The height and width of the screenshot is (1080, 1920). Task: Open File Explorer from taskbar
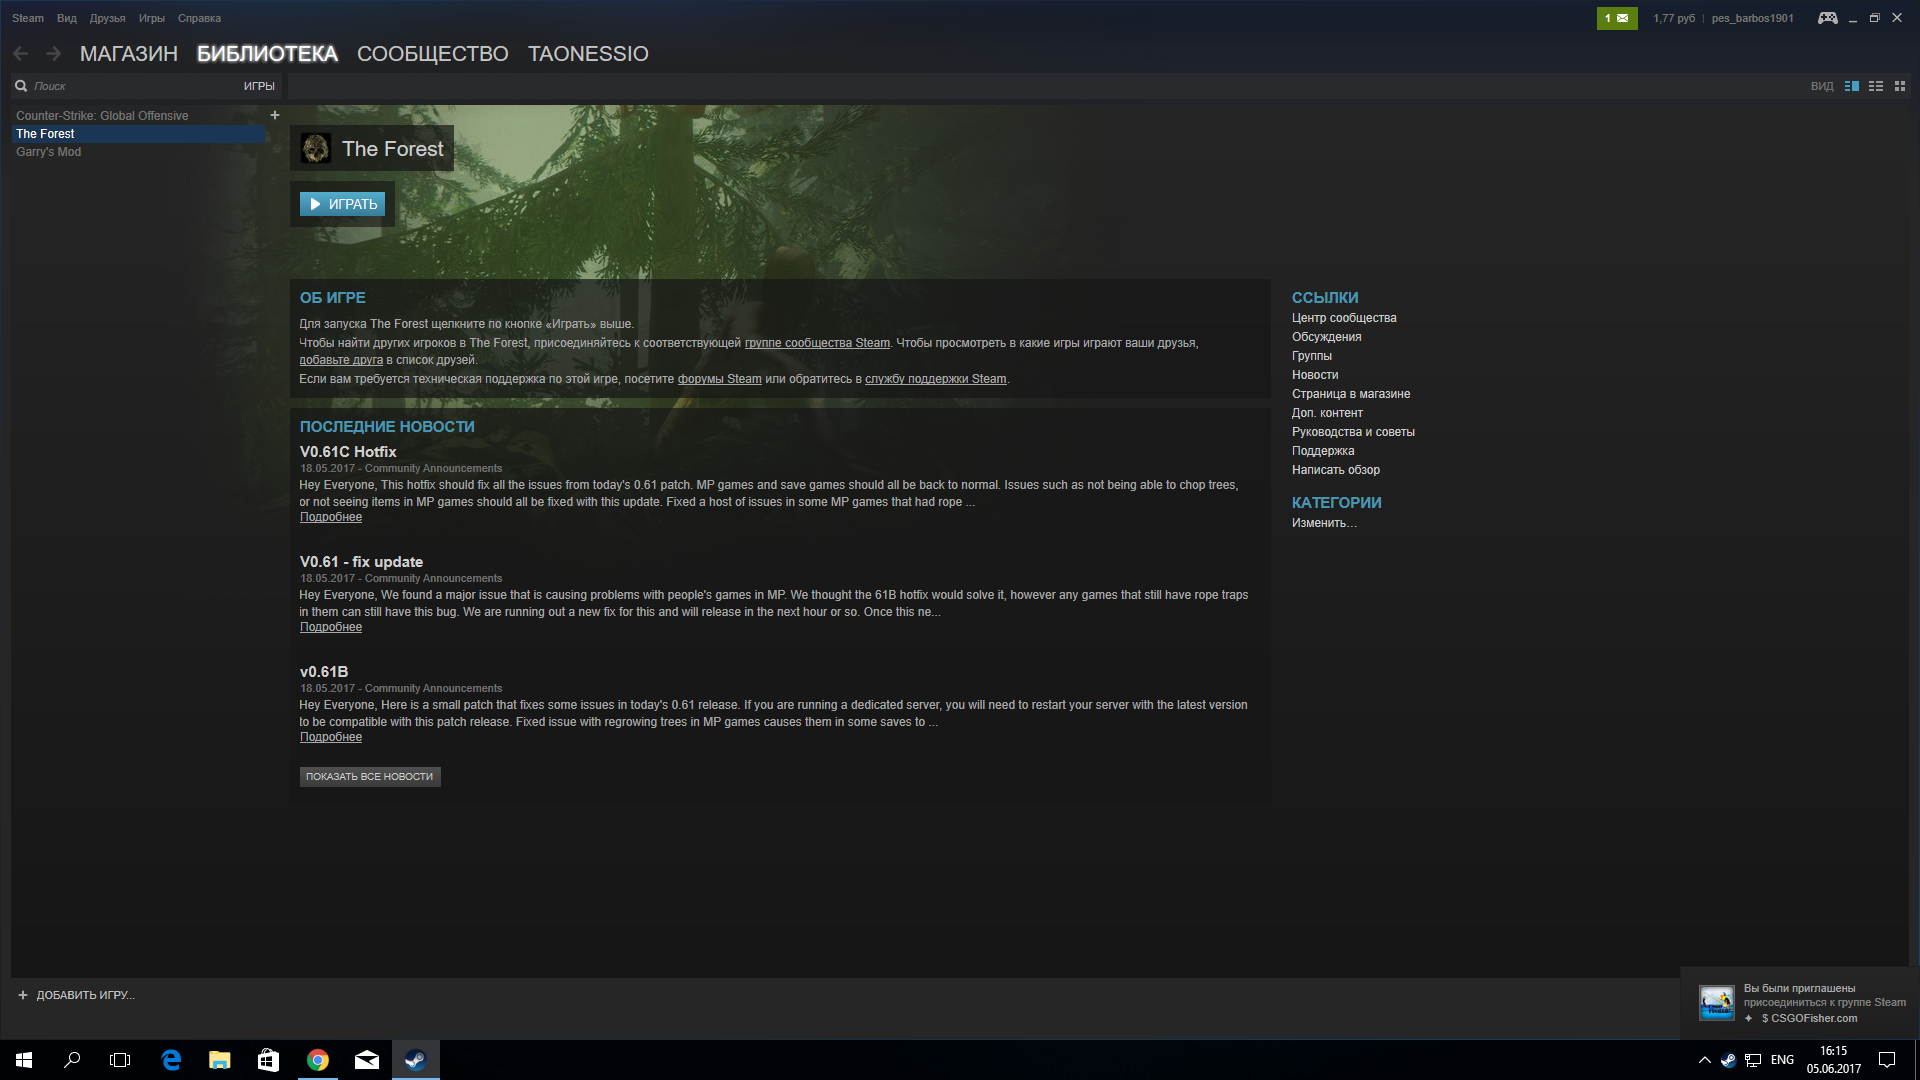pos(220,1060)
